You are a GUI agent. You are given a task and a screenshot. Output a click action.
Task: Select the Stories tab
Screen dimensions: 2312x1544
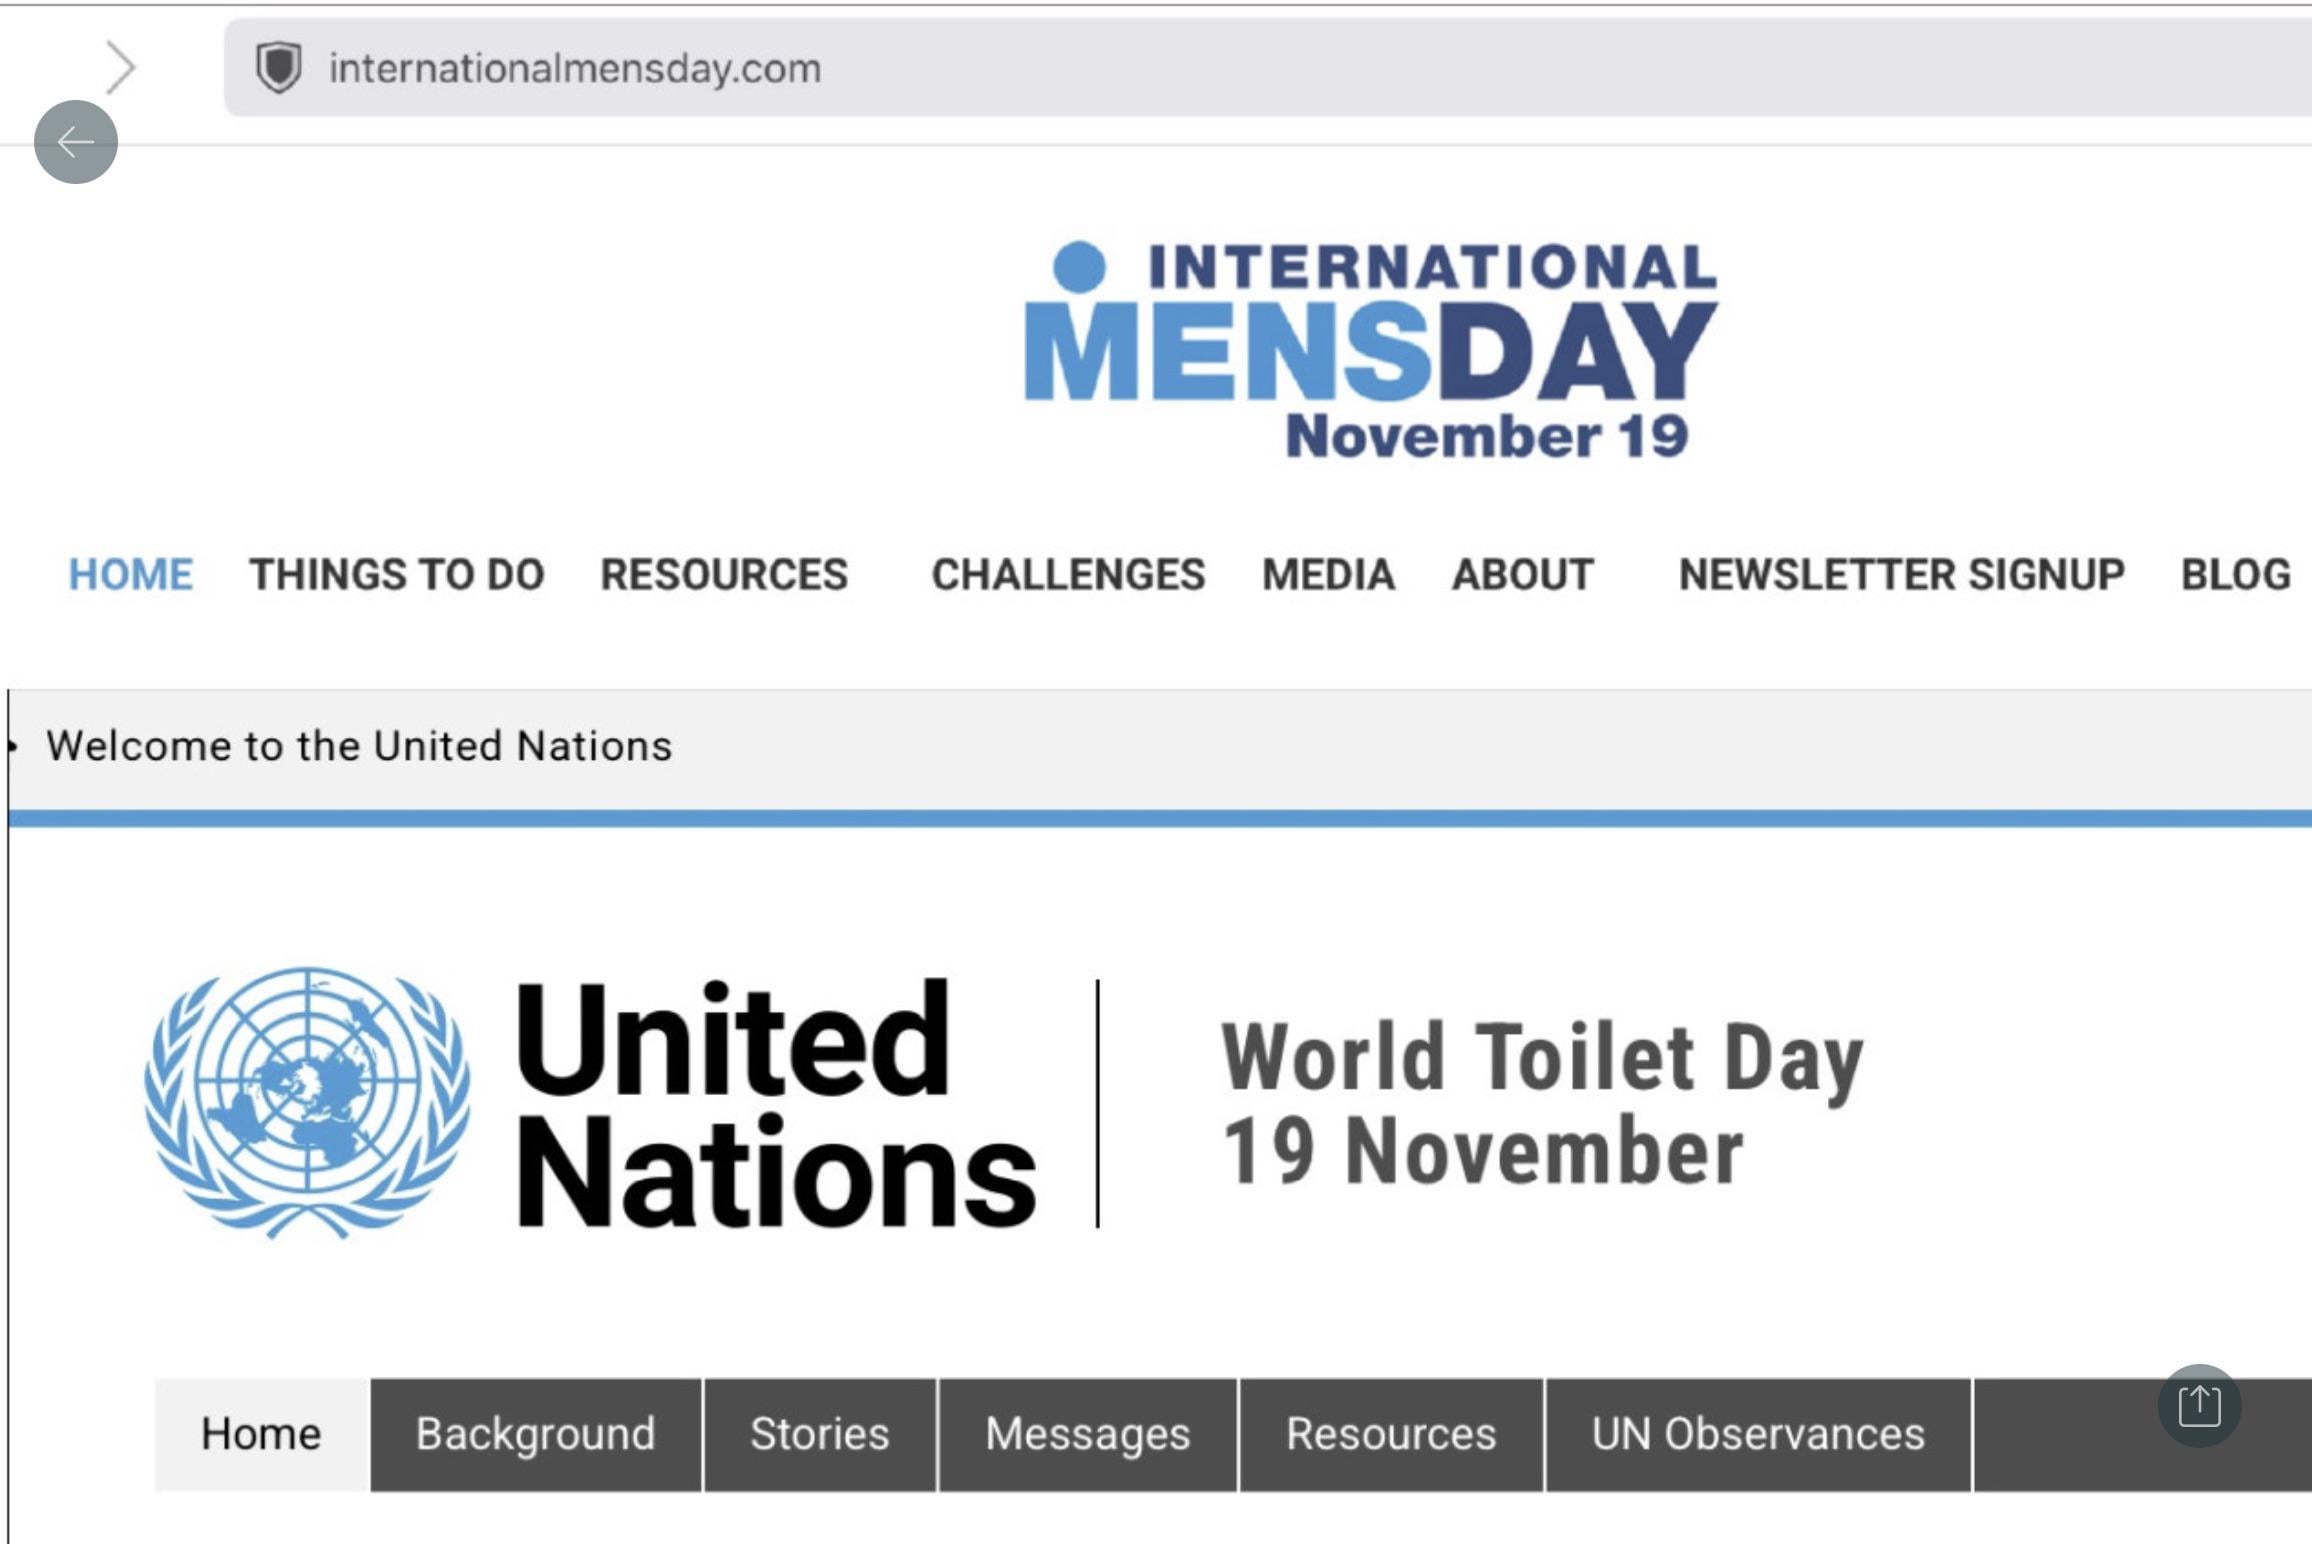[820, 1434]
